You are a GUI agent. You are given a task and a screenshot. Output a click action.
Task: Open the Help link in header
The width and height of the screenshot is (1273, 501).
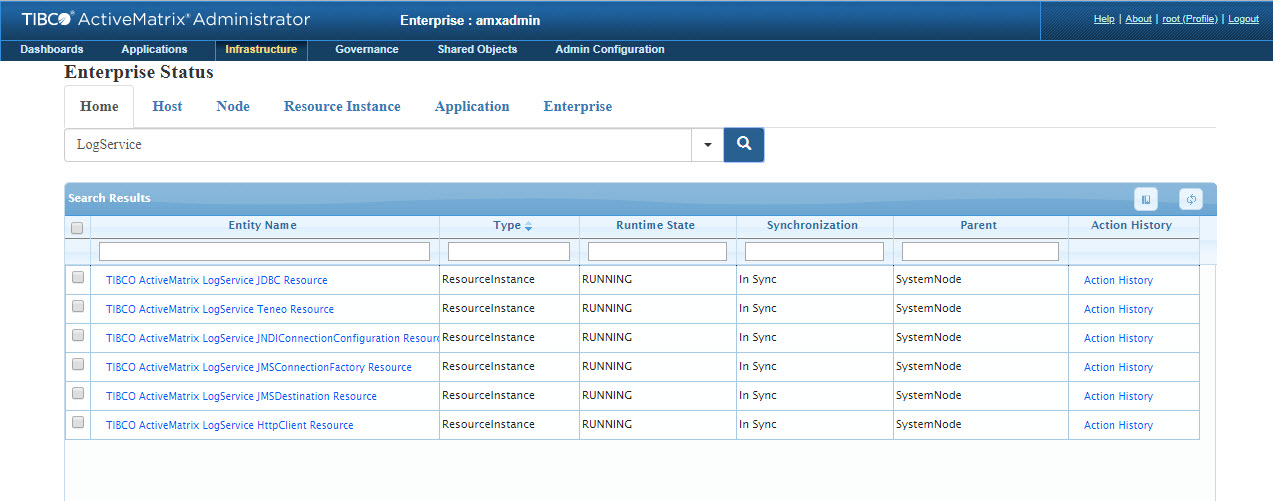pyautogui.click(x=1104, y=19)
